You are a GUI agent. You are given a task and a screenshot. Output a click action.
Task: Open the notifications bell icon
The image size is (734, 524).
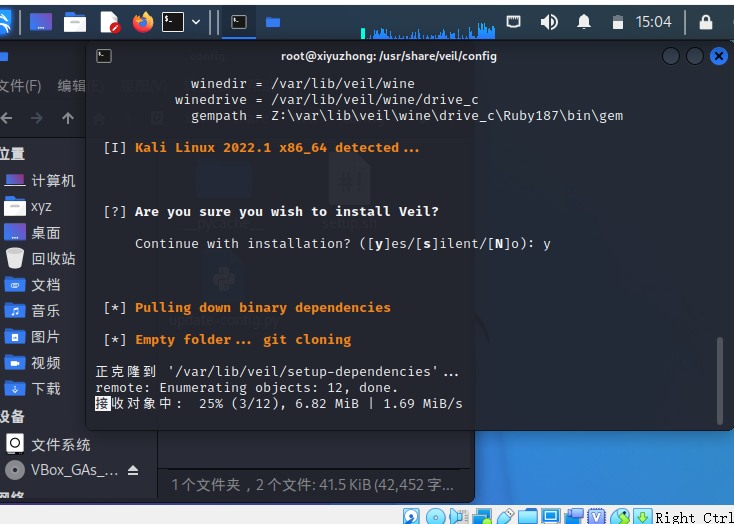583,22
